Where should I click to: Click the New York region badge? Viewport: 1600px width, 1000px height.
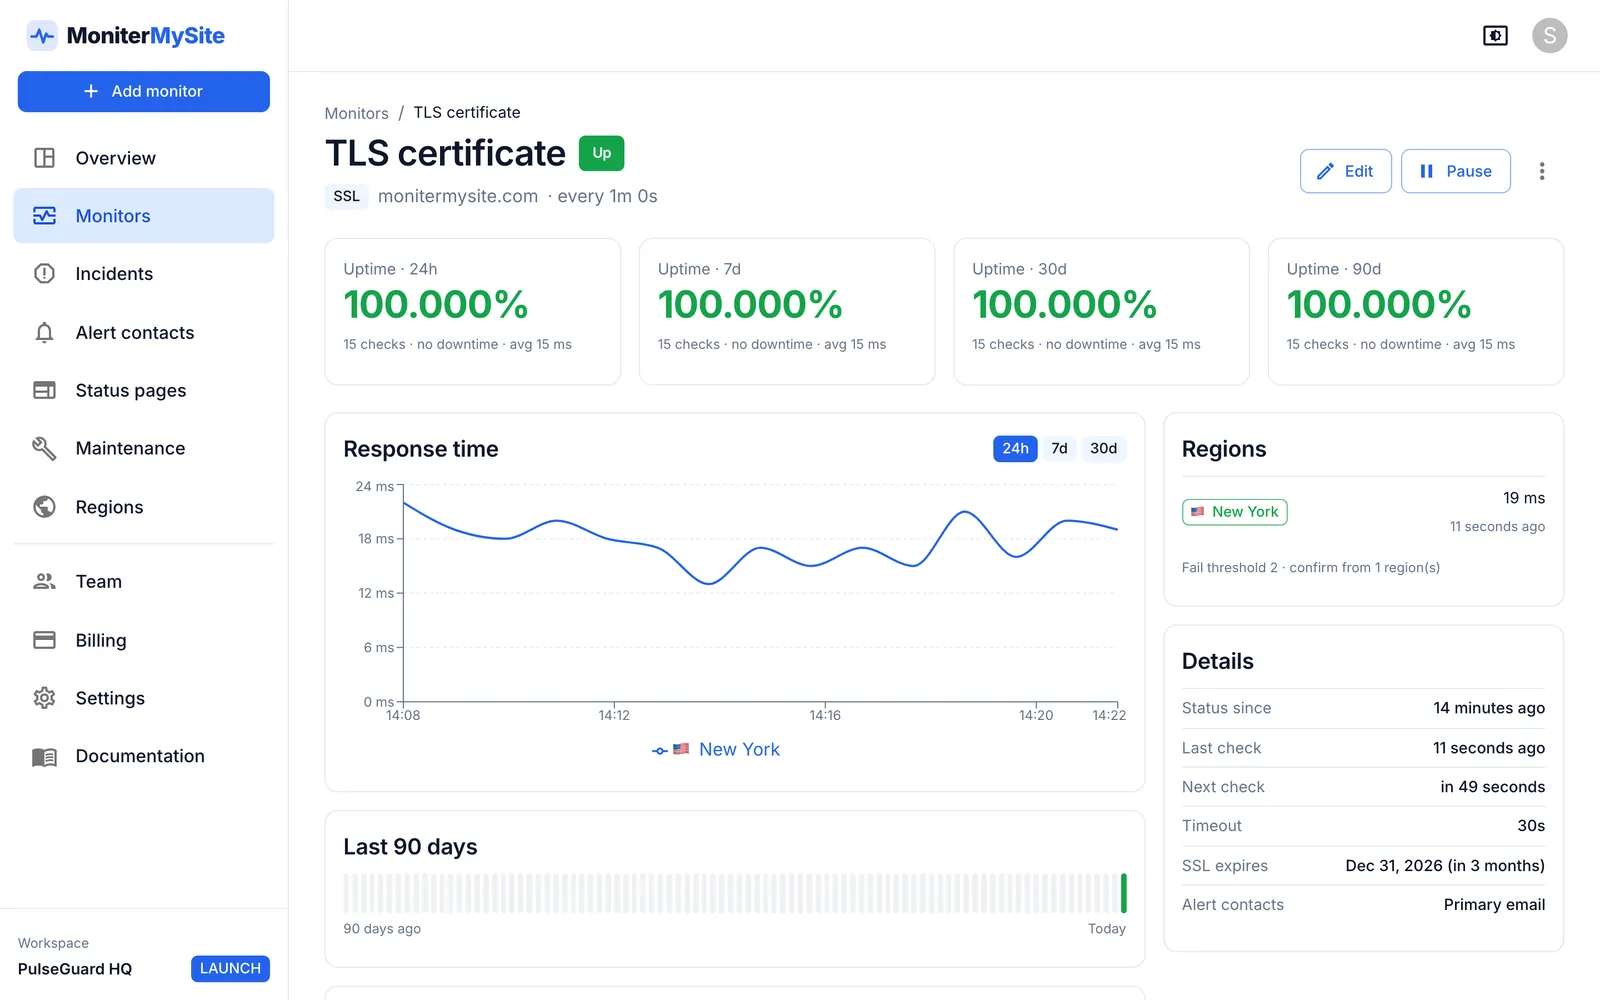coord(1234,512)
